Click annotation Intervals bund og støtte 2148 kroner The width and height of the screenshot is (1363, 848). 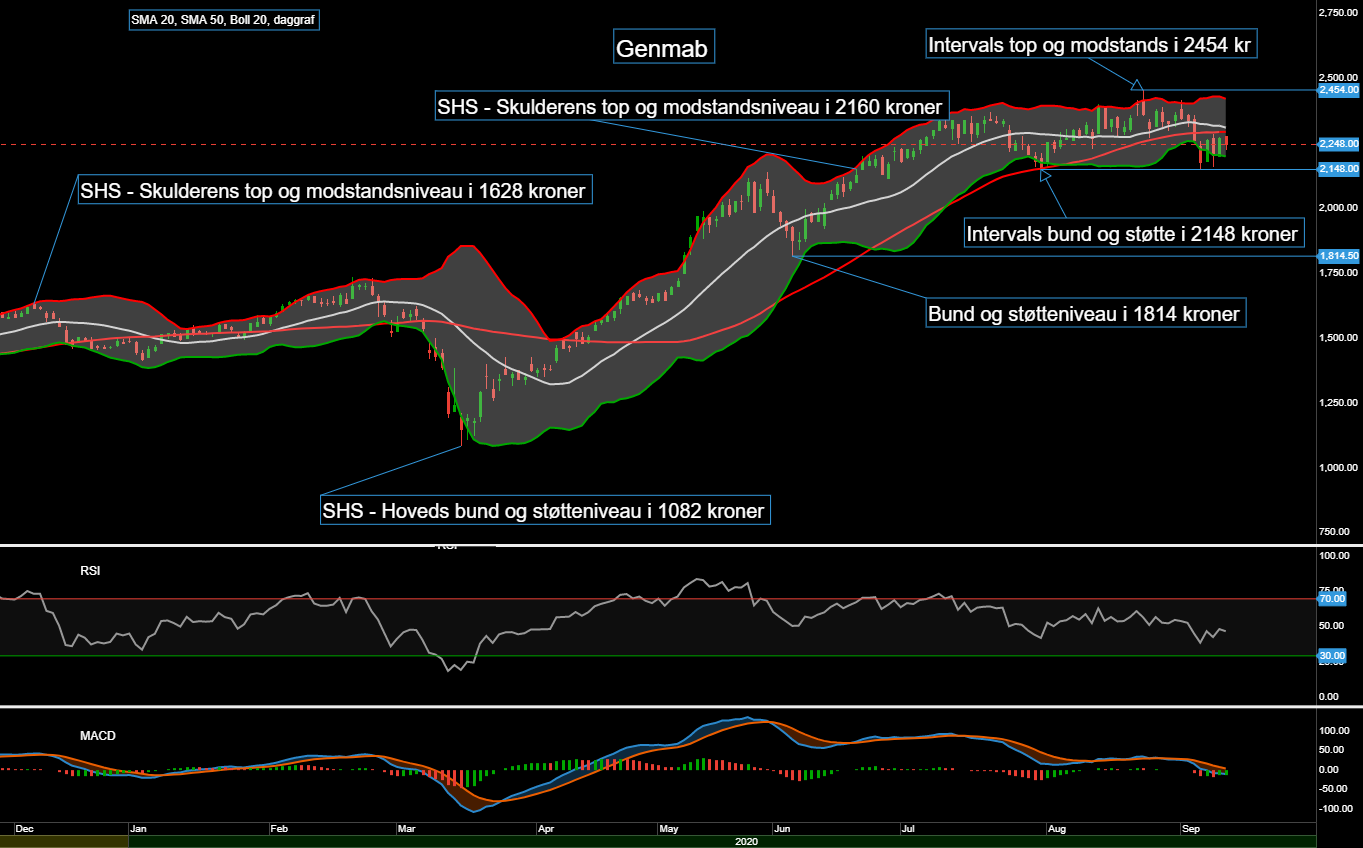point(1134,234)
